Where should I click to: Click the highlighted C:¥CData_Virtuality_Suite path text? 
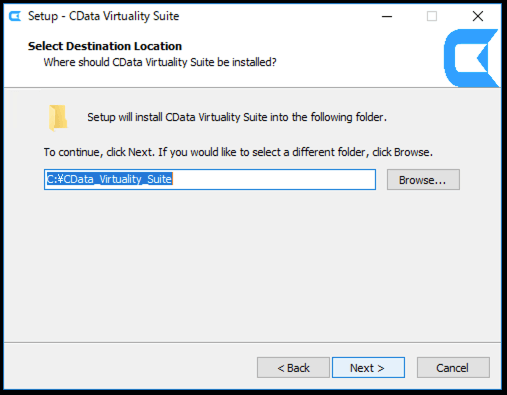pyautogui.click(x=109, y=179)
